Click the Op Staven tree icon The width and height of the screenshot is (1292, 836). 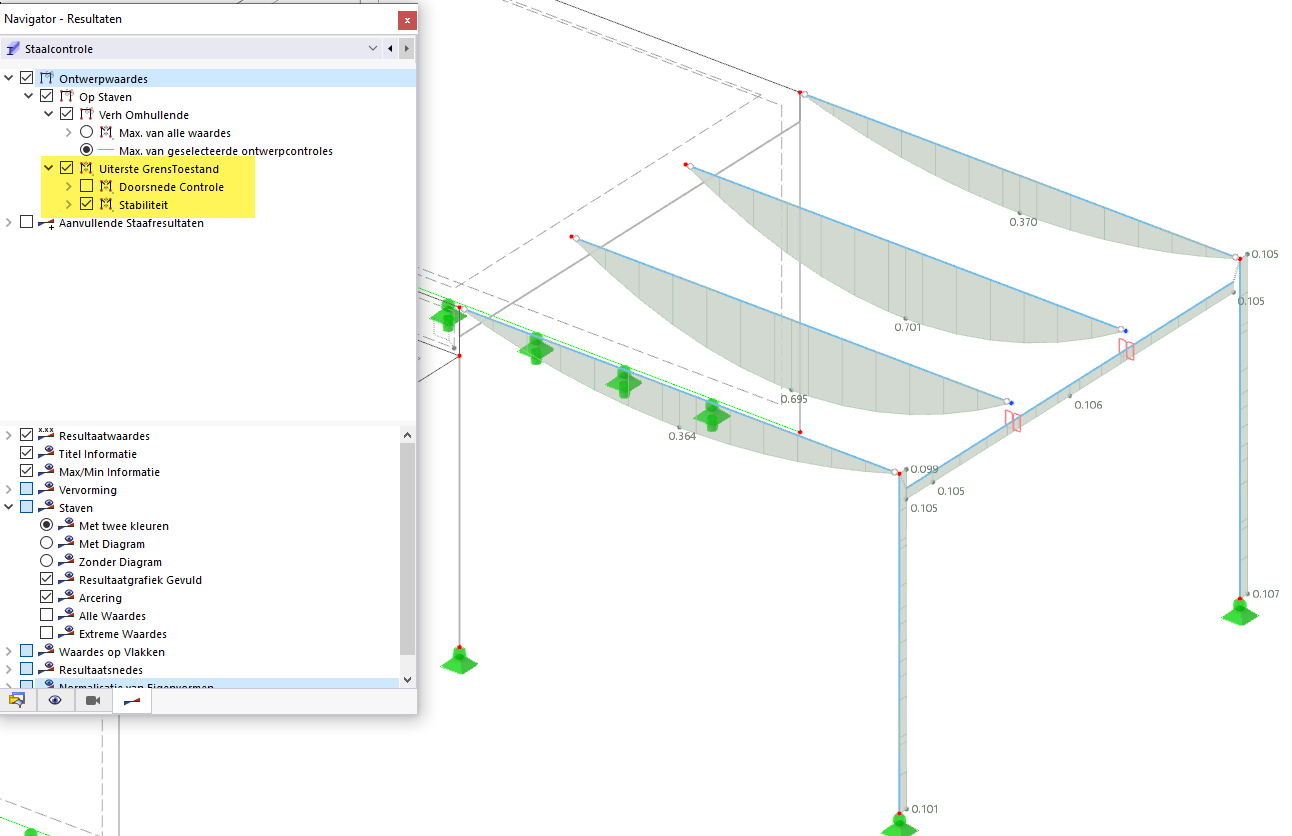point(67,97)
